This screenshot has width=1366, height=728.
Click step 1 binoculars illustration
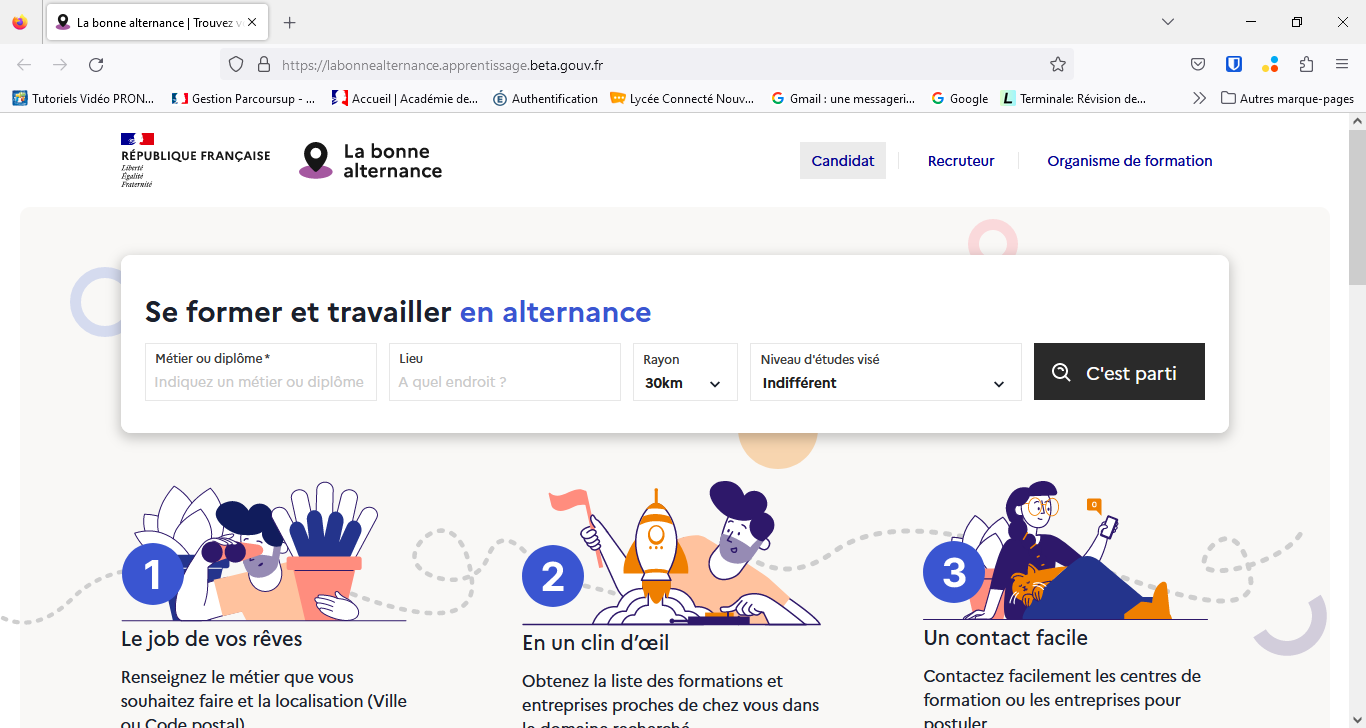264,552
